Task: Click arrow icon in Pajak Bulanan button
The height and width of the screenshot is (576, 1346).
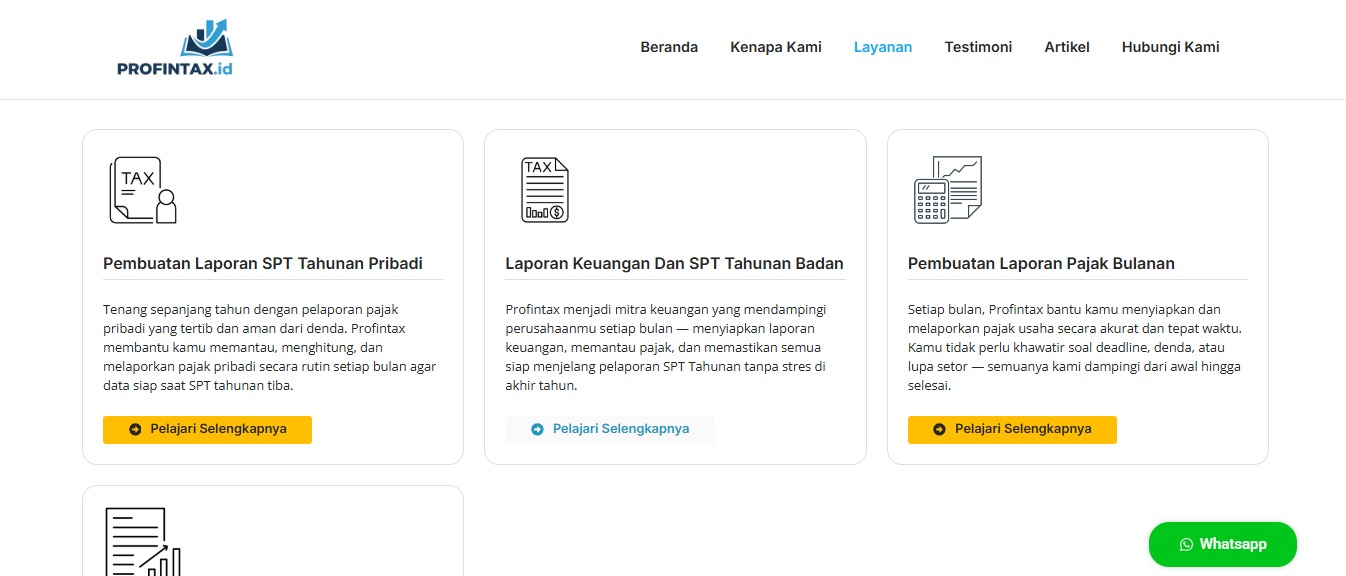Action: [939, 429]
